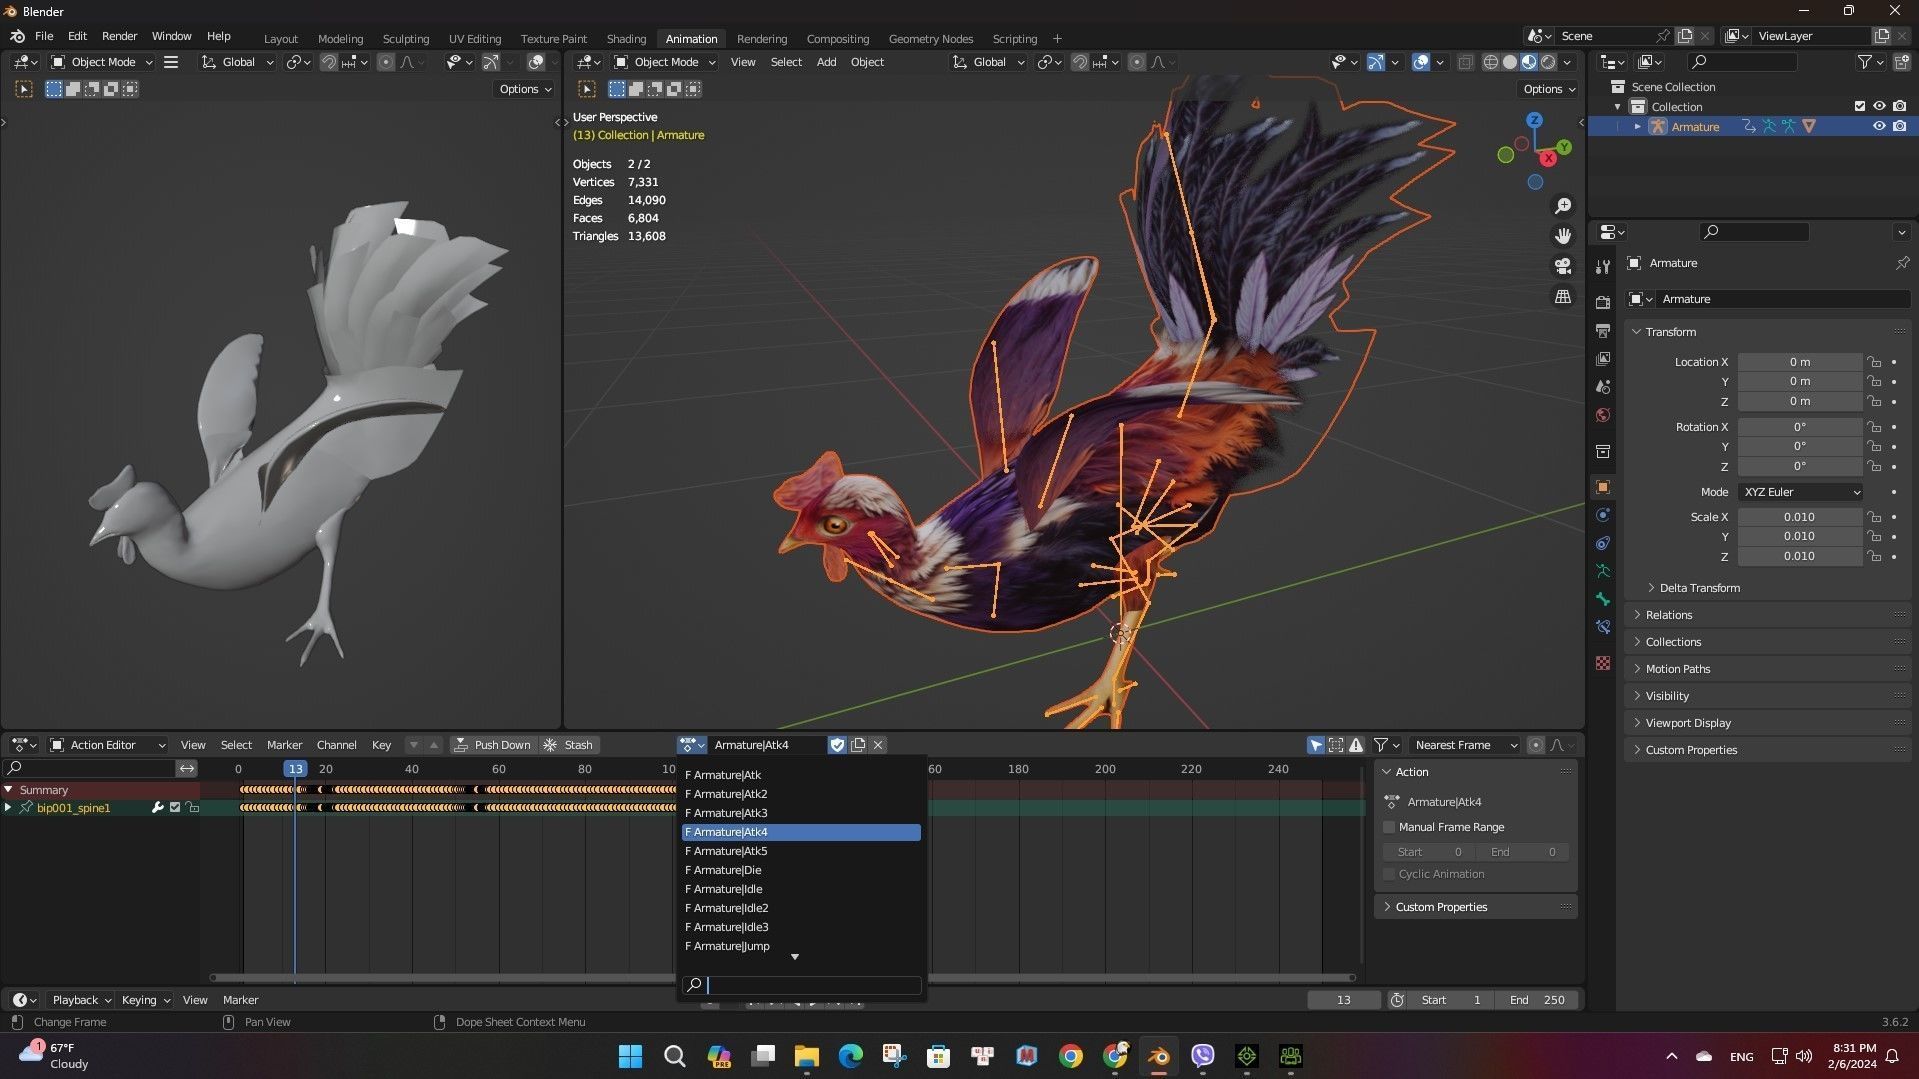Open the Object properties tab
Screen dimensions: 1919x1079
tap(1603, 487)
